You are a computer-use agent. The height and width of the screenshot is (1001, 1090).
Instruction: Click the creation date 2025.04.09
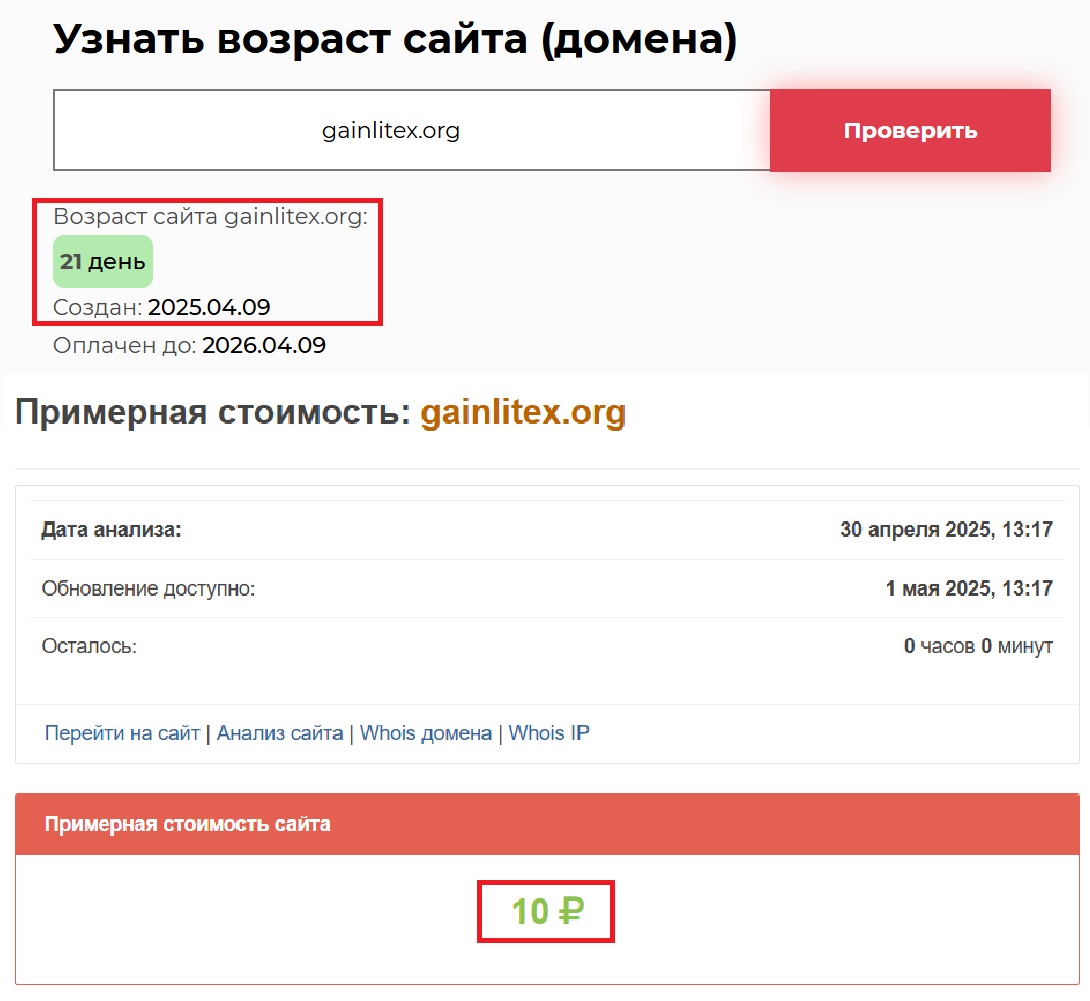[209, 307]
